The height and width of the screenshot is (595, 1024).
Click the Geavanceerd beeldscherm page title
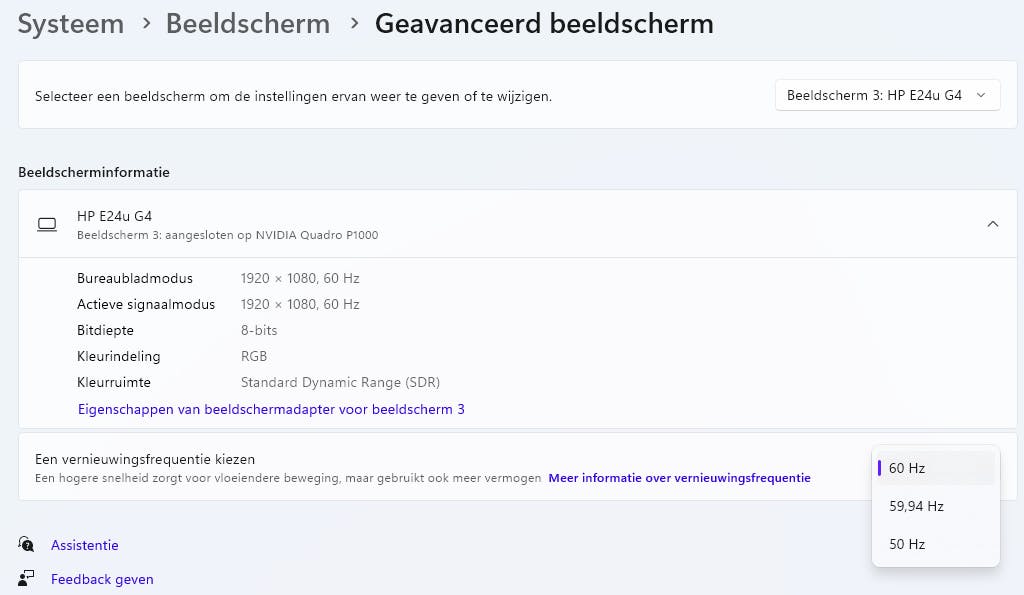(x=544, y=23)
